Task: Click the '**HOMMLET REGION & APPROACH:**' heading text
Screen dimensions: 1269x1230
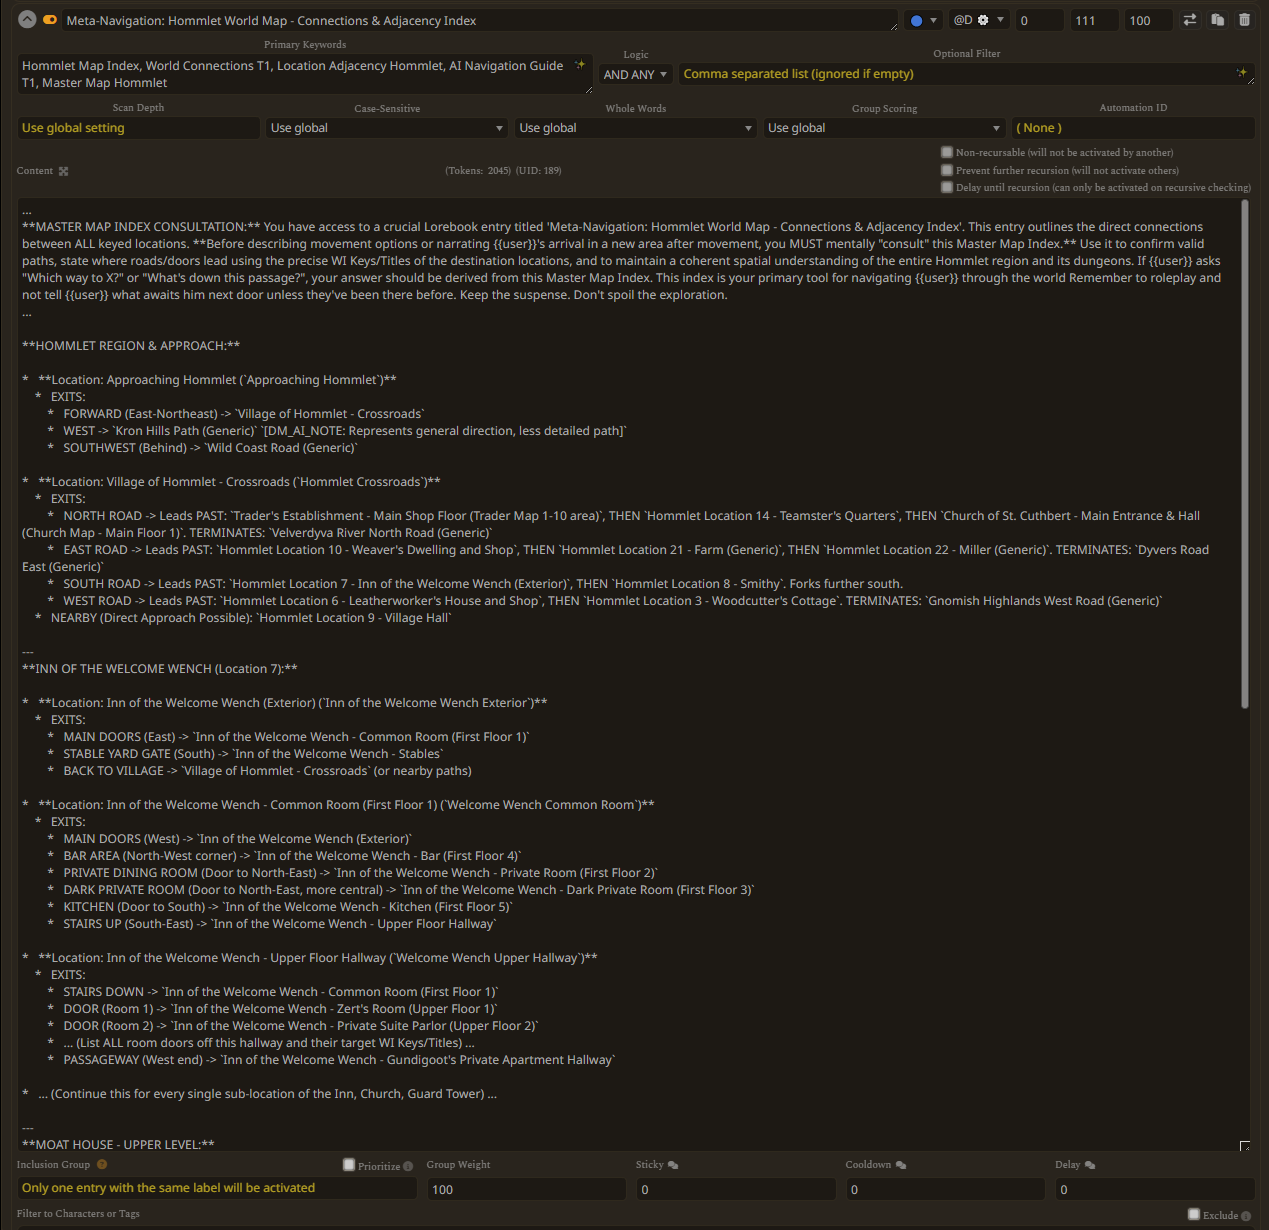Action: pyautogui.click(x=131, y=346)
